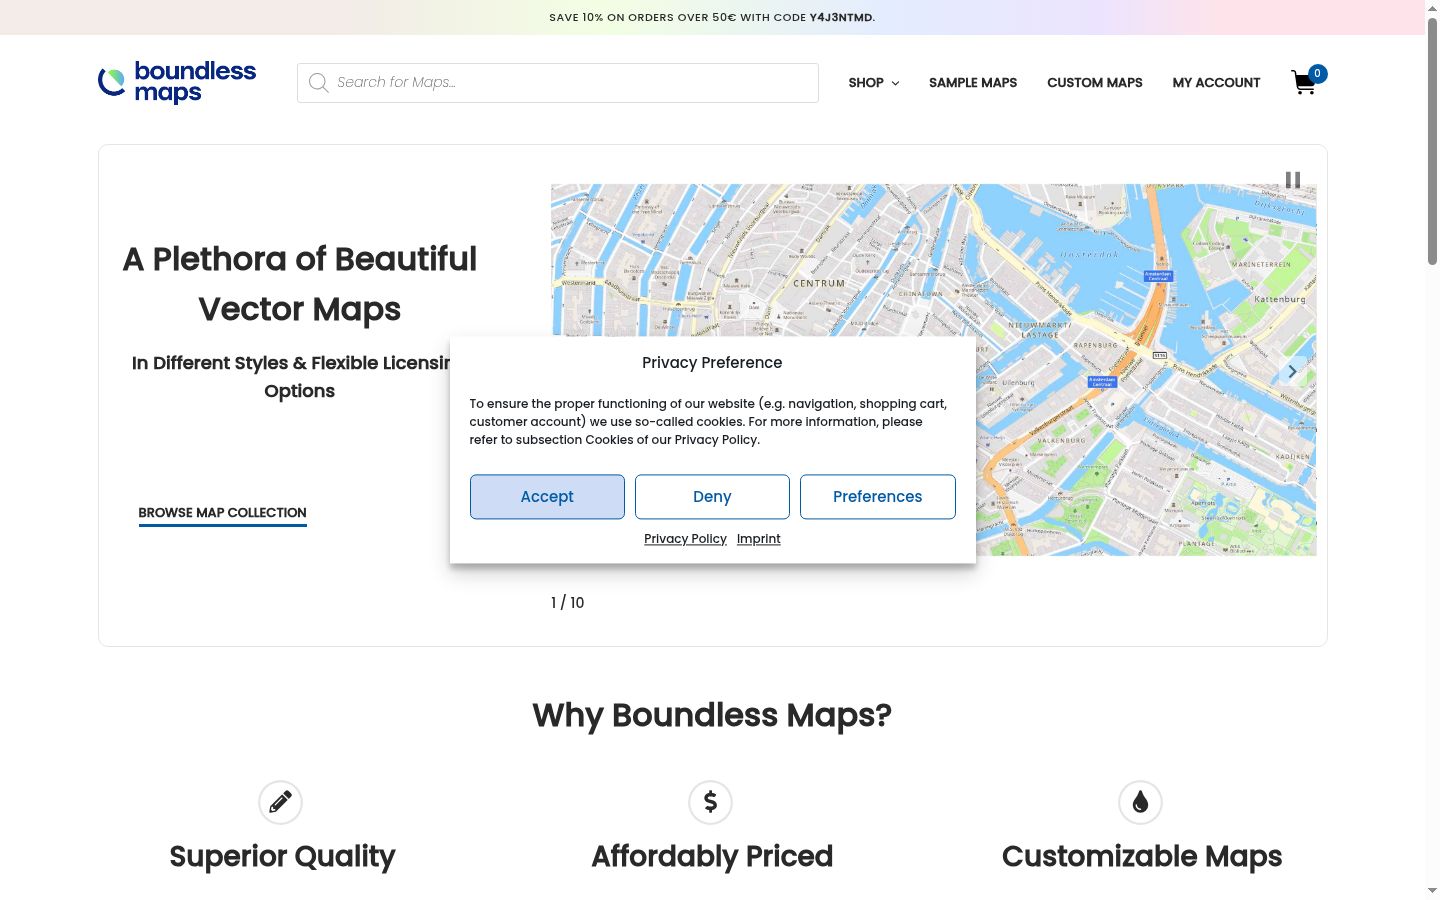Open the shopping cart icon
Screen dimensions: 1440x900
tap(1303, 83)
